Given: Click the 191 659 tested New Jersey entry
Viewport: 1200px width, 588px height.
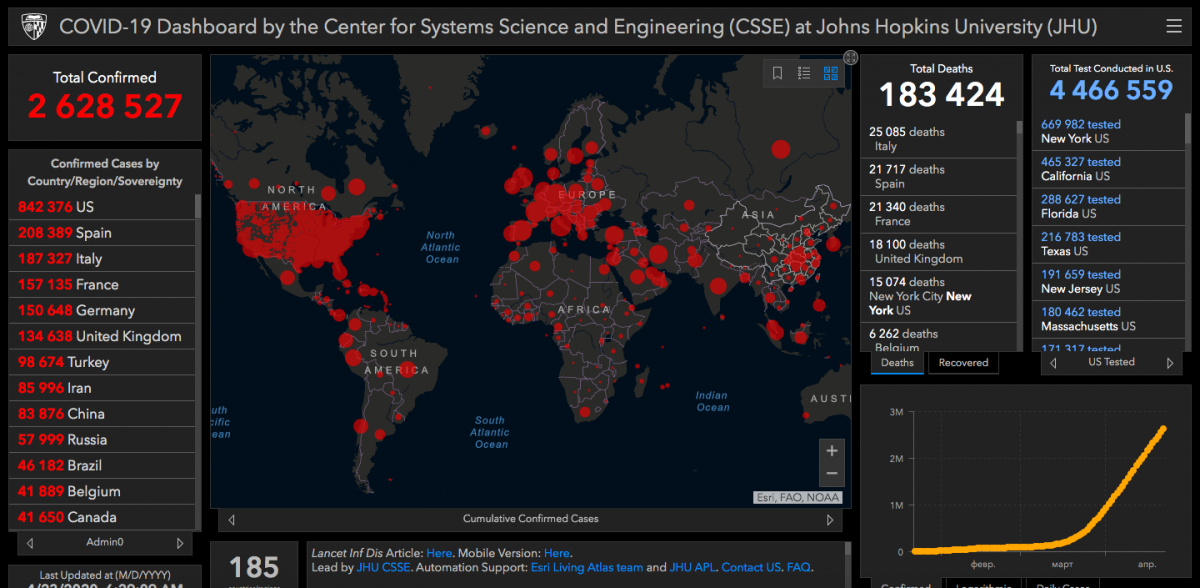Looking at the screenshot, I should point(1107,282).
